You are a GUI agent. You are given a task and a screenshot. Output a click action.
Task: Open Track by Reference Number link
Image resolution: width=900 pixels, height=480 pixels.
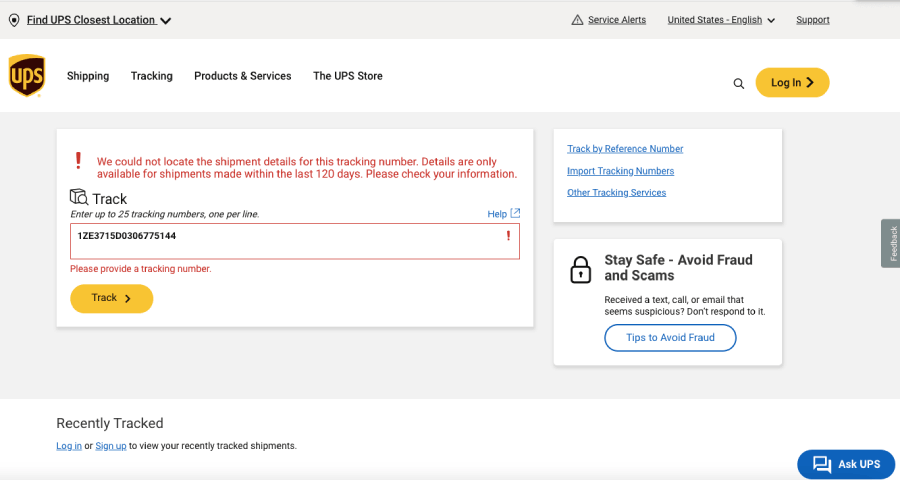click(x=625, y=149)
